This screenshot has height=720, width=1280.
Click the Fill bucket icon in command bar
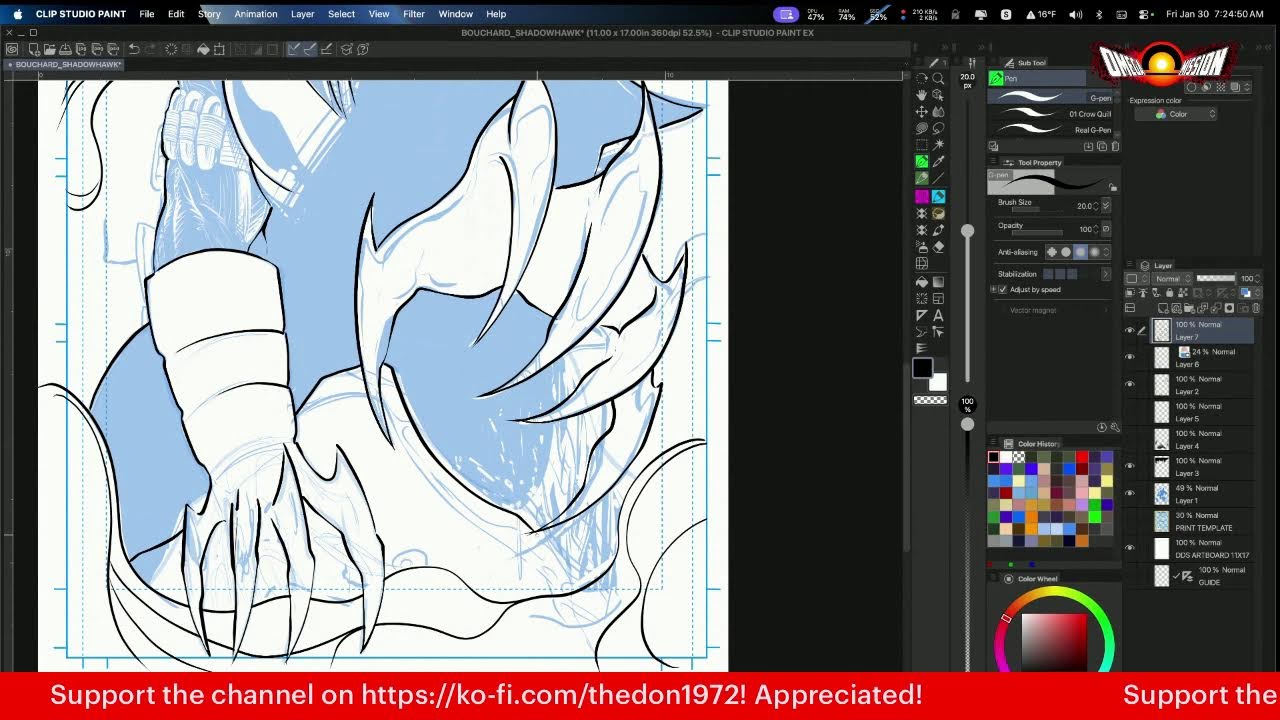203,49
